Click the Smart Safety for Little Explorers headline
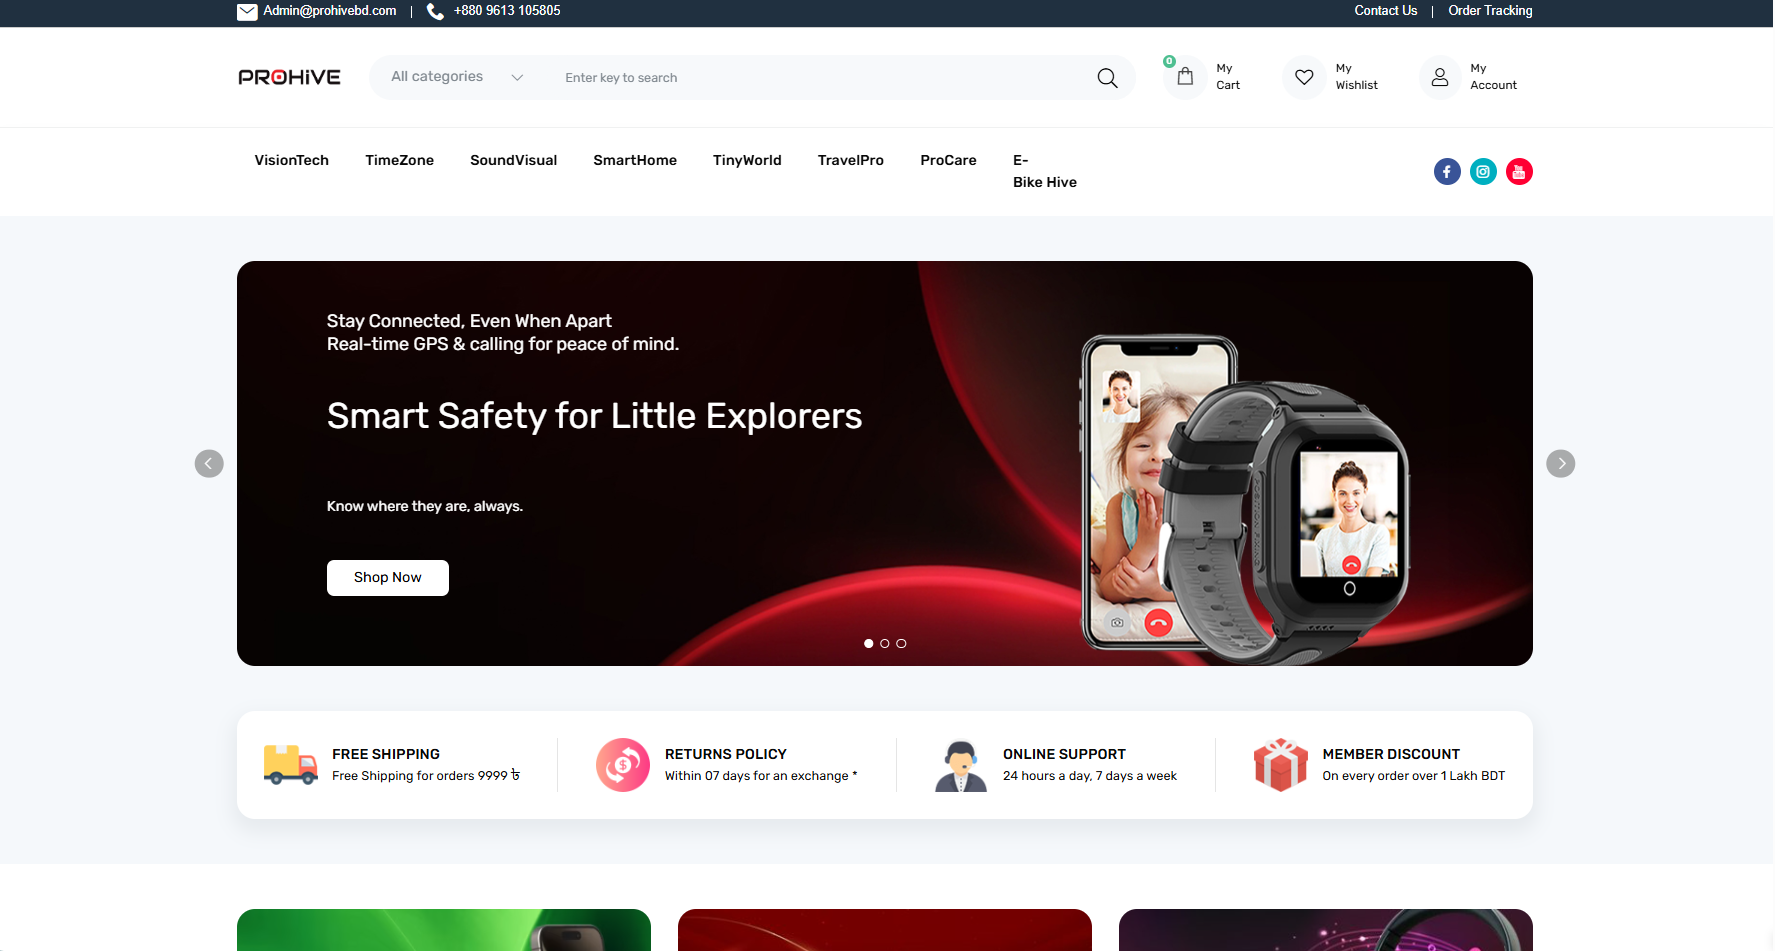The image size is (1775, 951). pyautogui.click(x=594, y=416)
